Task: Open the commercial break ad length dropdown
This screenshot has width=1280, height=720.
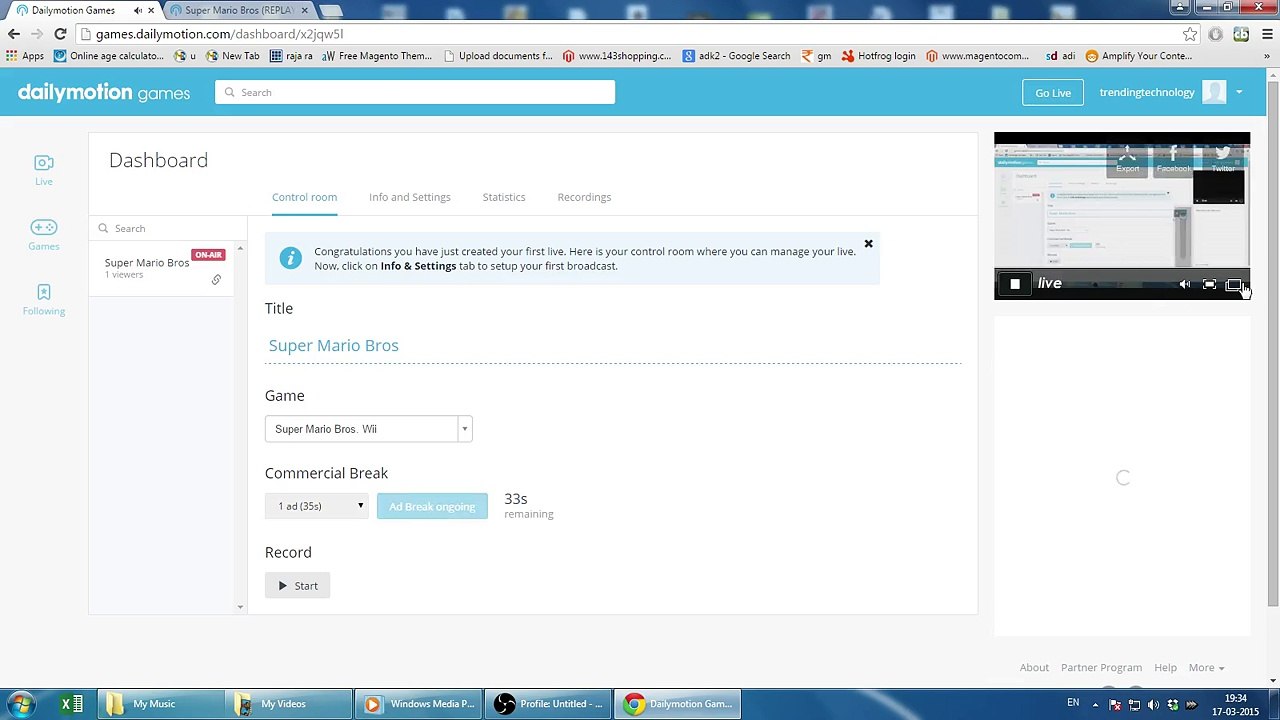Action: (316, 506)
